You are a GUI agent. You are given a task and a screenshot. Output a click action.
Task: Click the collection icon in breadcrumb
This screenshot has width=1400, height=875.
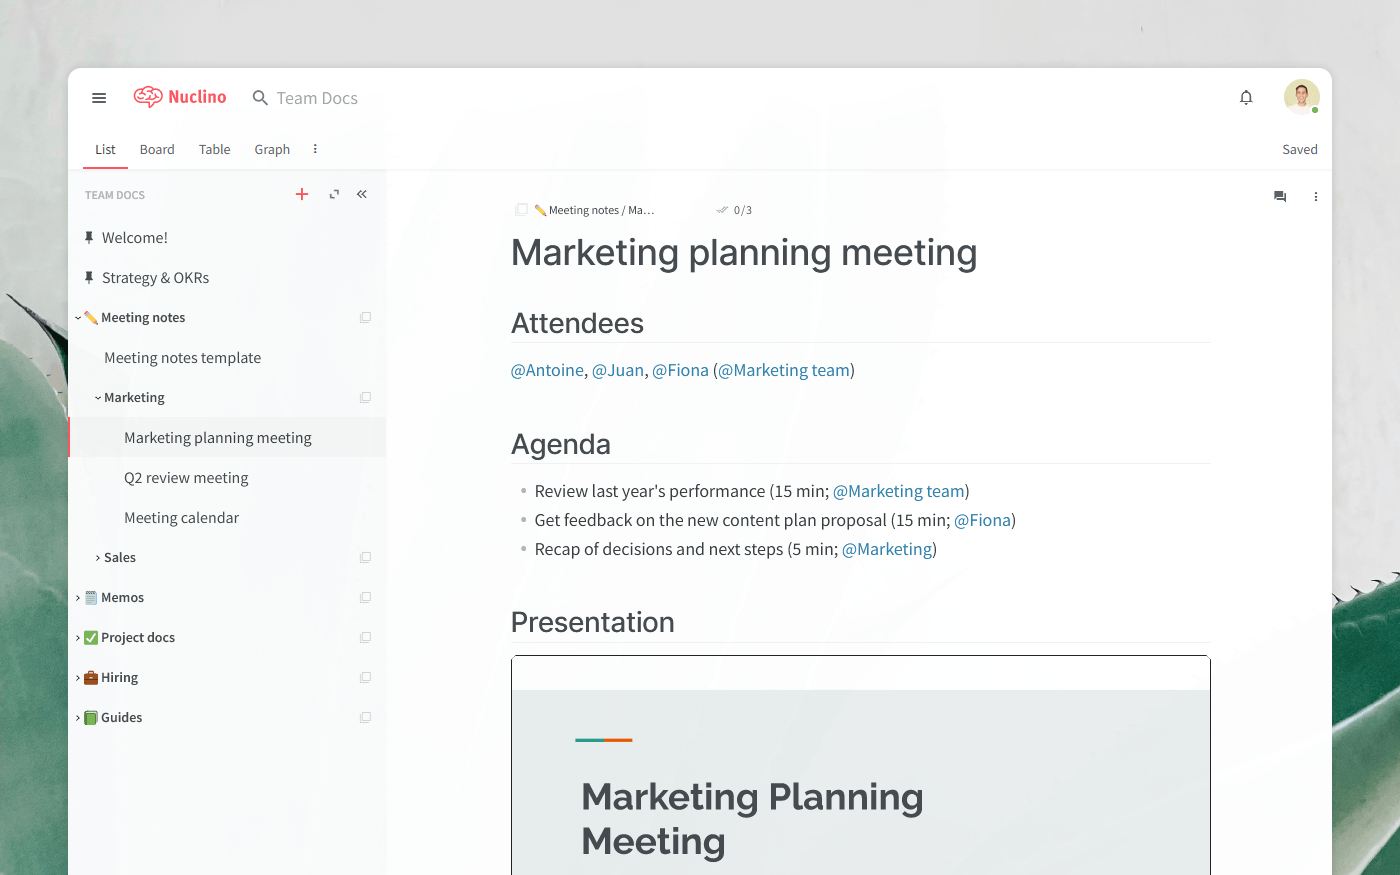pos(521,210)
